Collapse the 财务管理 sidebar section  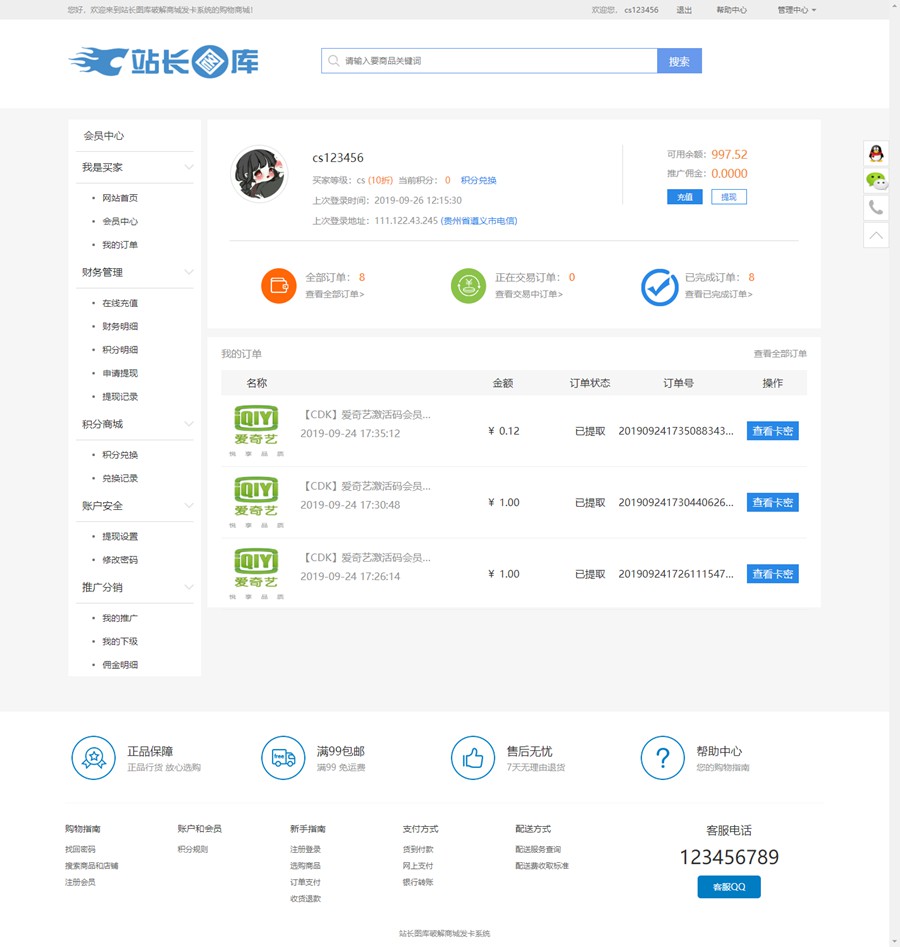188,272
